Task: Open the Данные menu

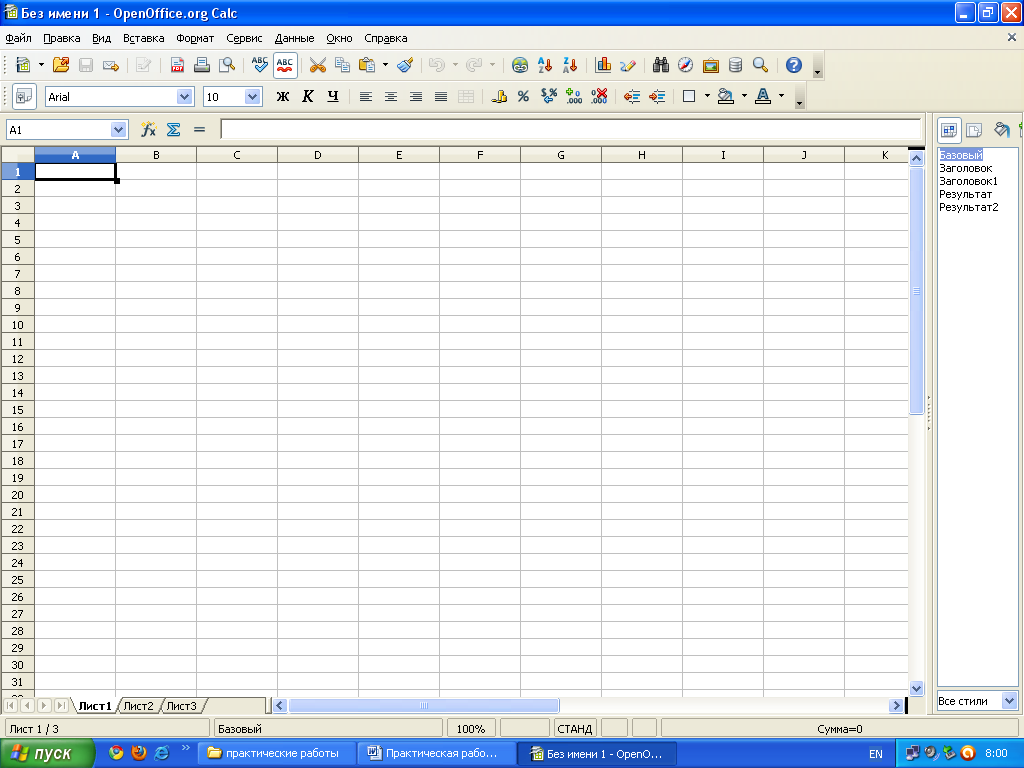Action: (294, 38)
